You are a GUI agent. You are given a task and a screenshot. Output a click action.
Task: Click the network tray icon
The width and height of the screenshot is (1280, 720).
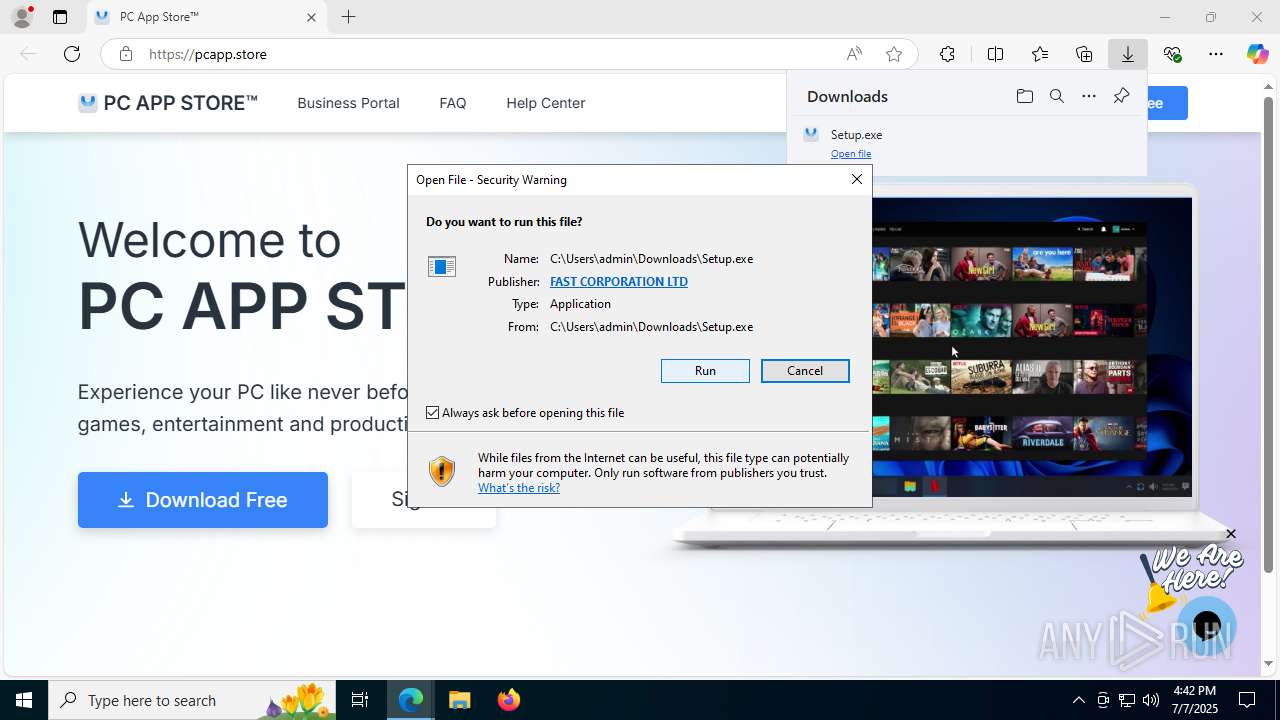pyautogui.click(x=1127, y=700)
